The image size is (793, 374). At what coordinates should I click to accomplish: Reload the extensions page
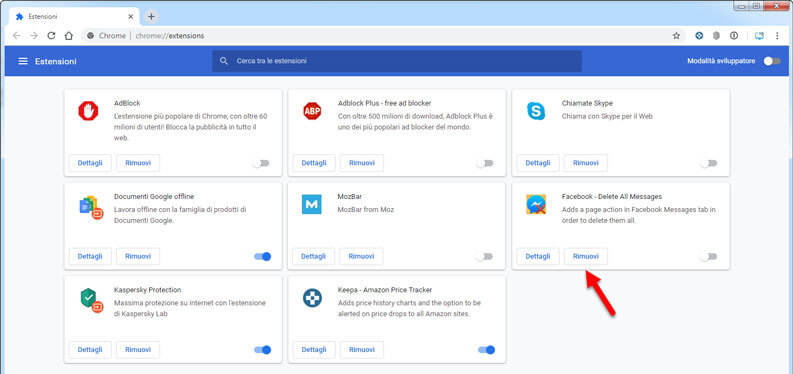pos(51,36)
